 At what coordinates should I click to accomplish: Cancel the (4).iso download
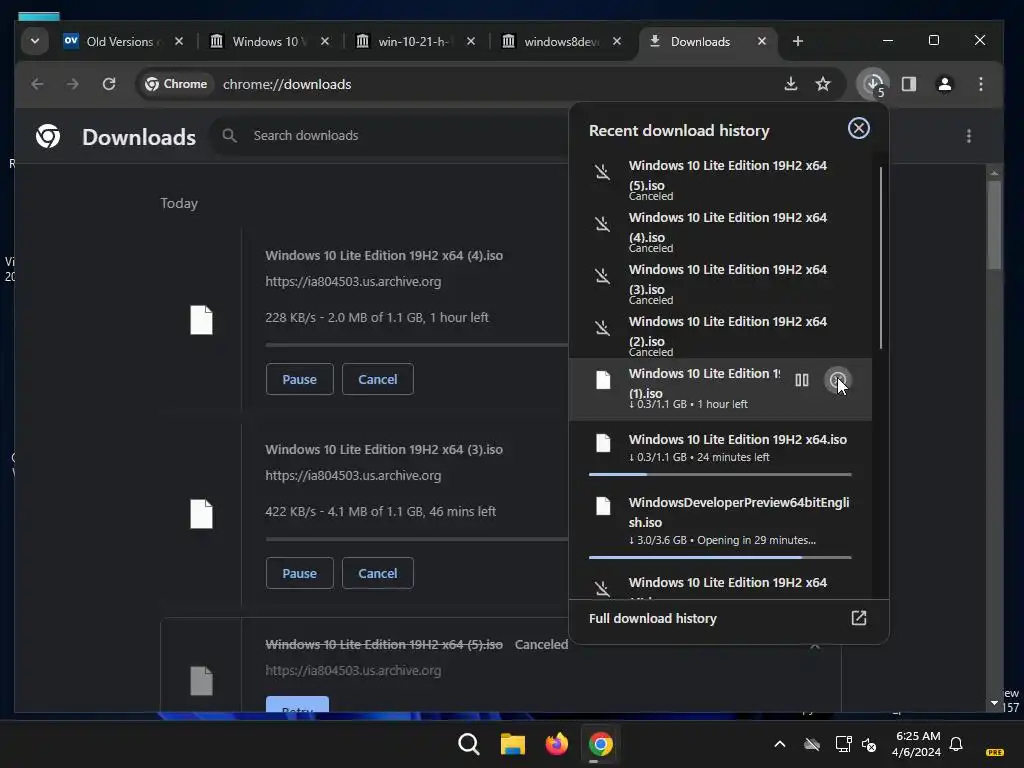377,379
